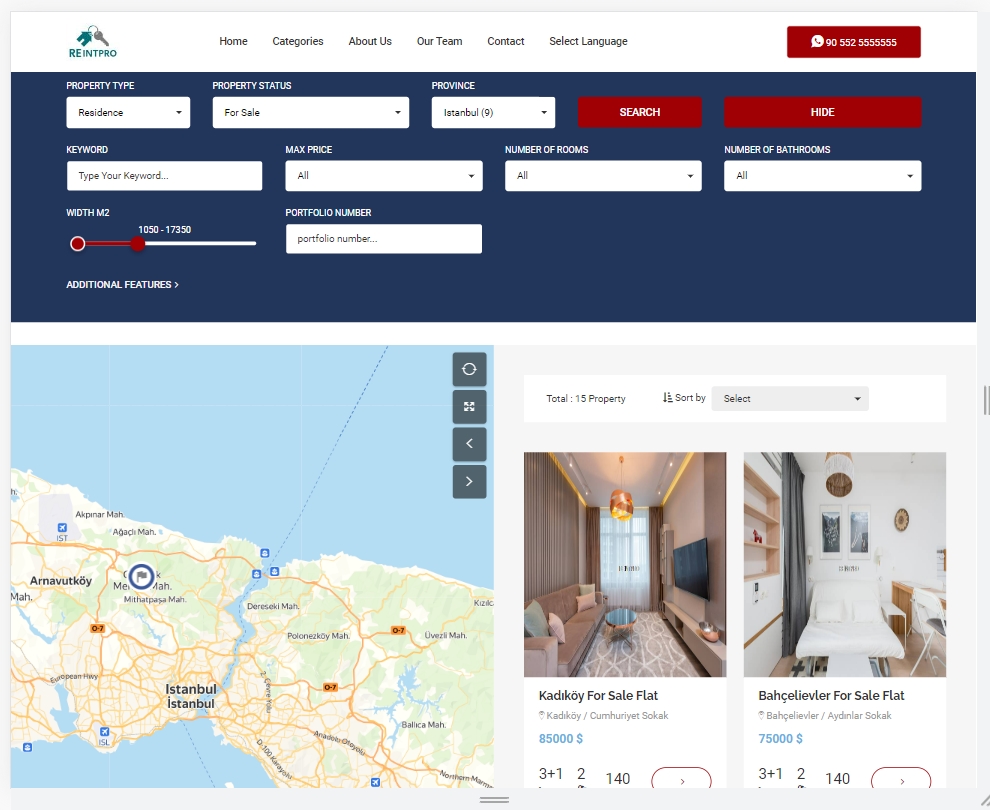
Task: Click Kadıköy / Cumhuriyet Sokak address
Action: click(x=607, y=715)
